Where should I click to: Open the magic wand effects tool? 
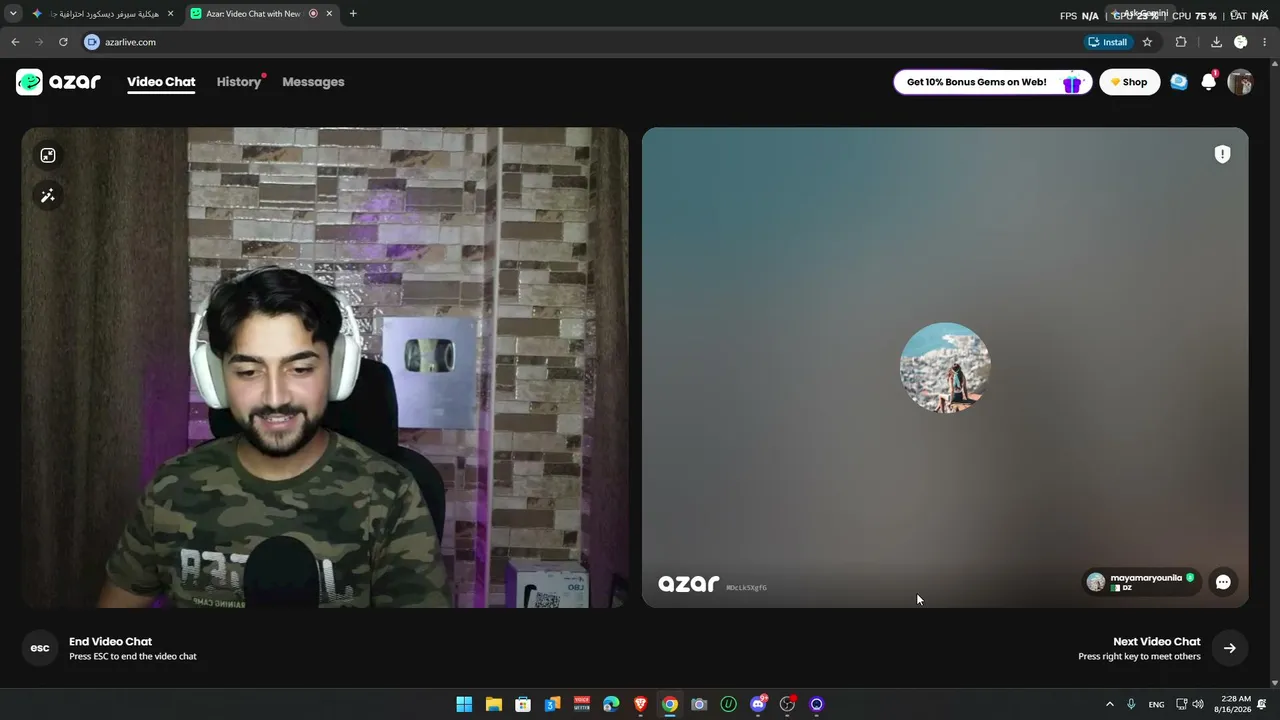(48, 196)
